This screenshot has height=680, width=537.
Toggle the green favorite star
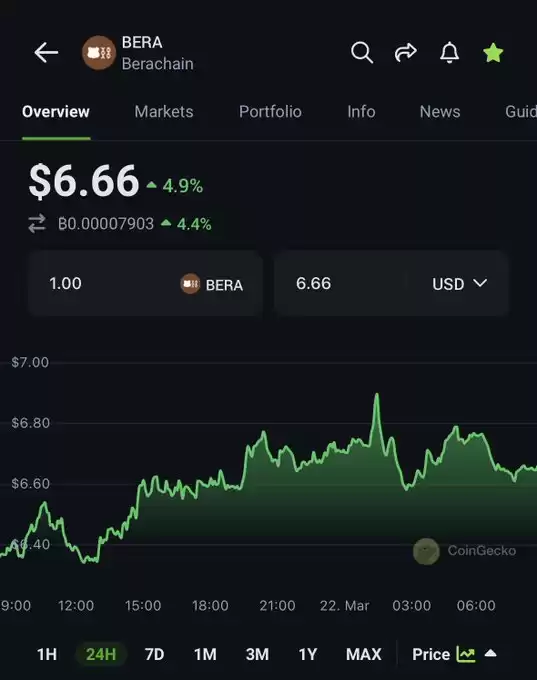[x=493, y=53]
